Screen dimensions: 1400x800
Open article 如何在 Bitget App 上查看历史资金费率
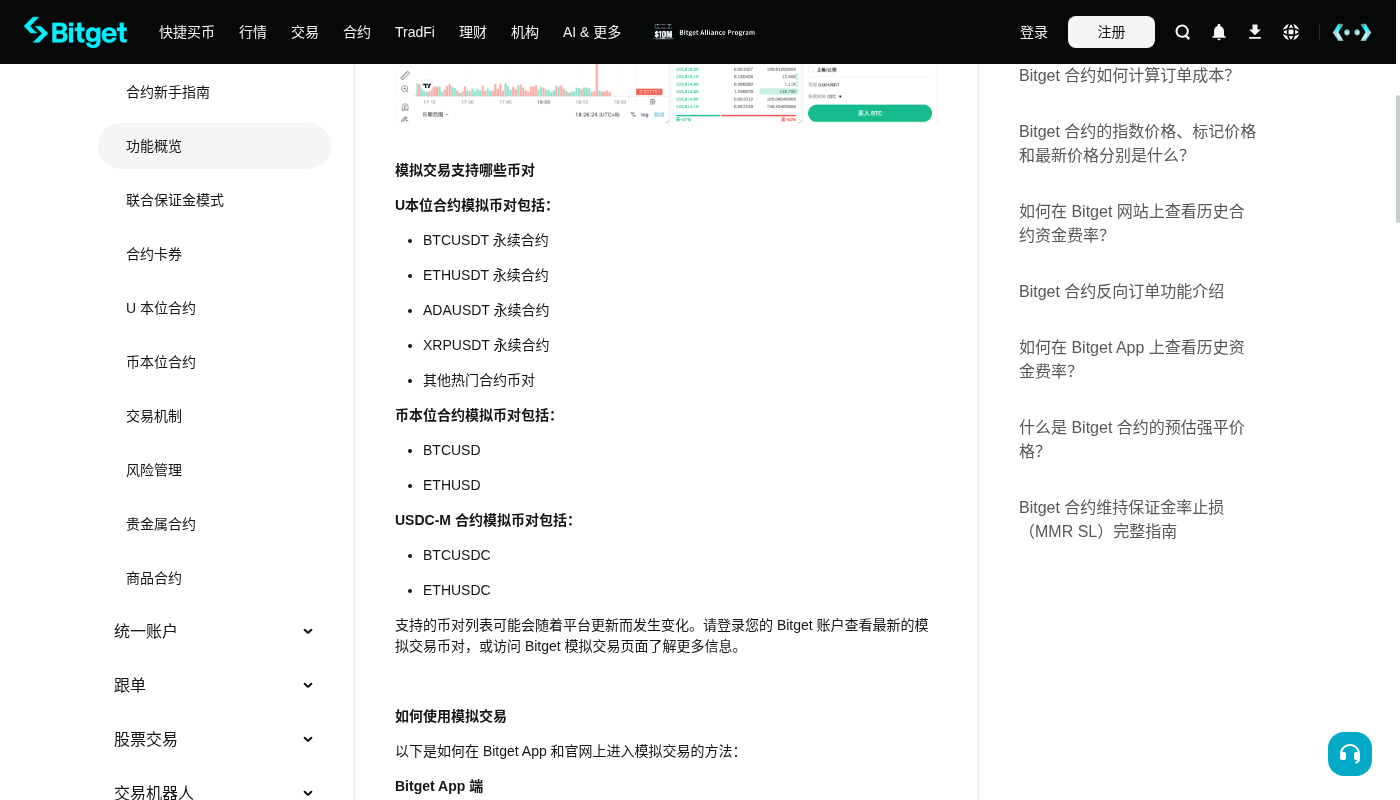click(1132, 359)
